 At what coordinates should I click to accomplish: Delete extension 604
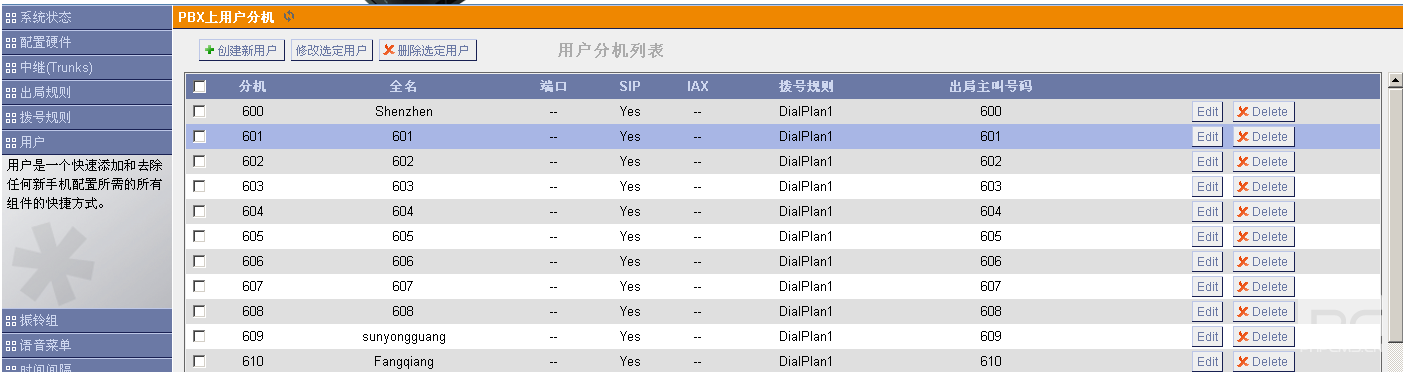pyautogui.click(x=1263, y=211)
